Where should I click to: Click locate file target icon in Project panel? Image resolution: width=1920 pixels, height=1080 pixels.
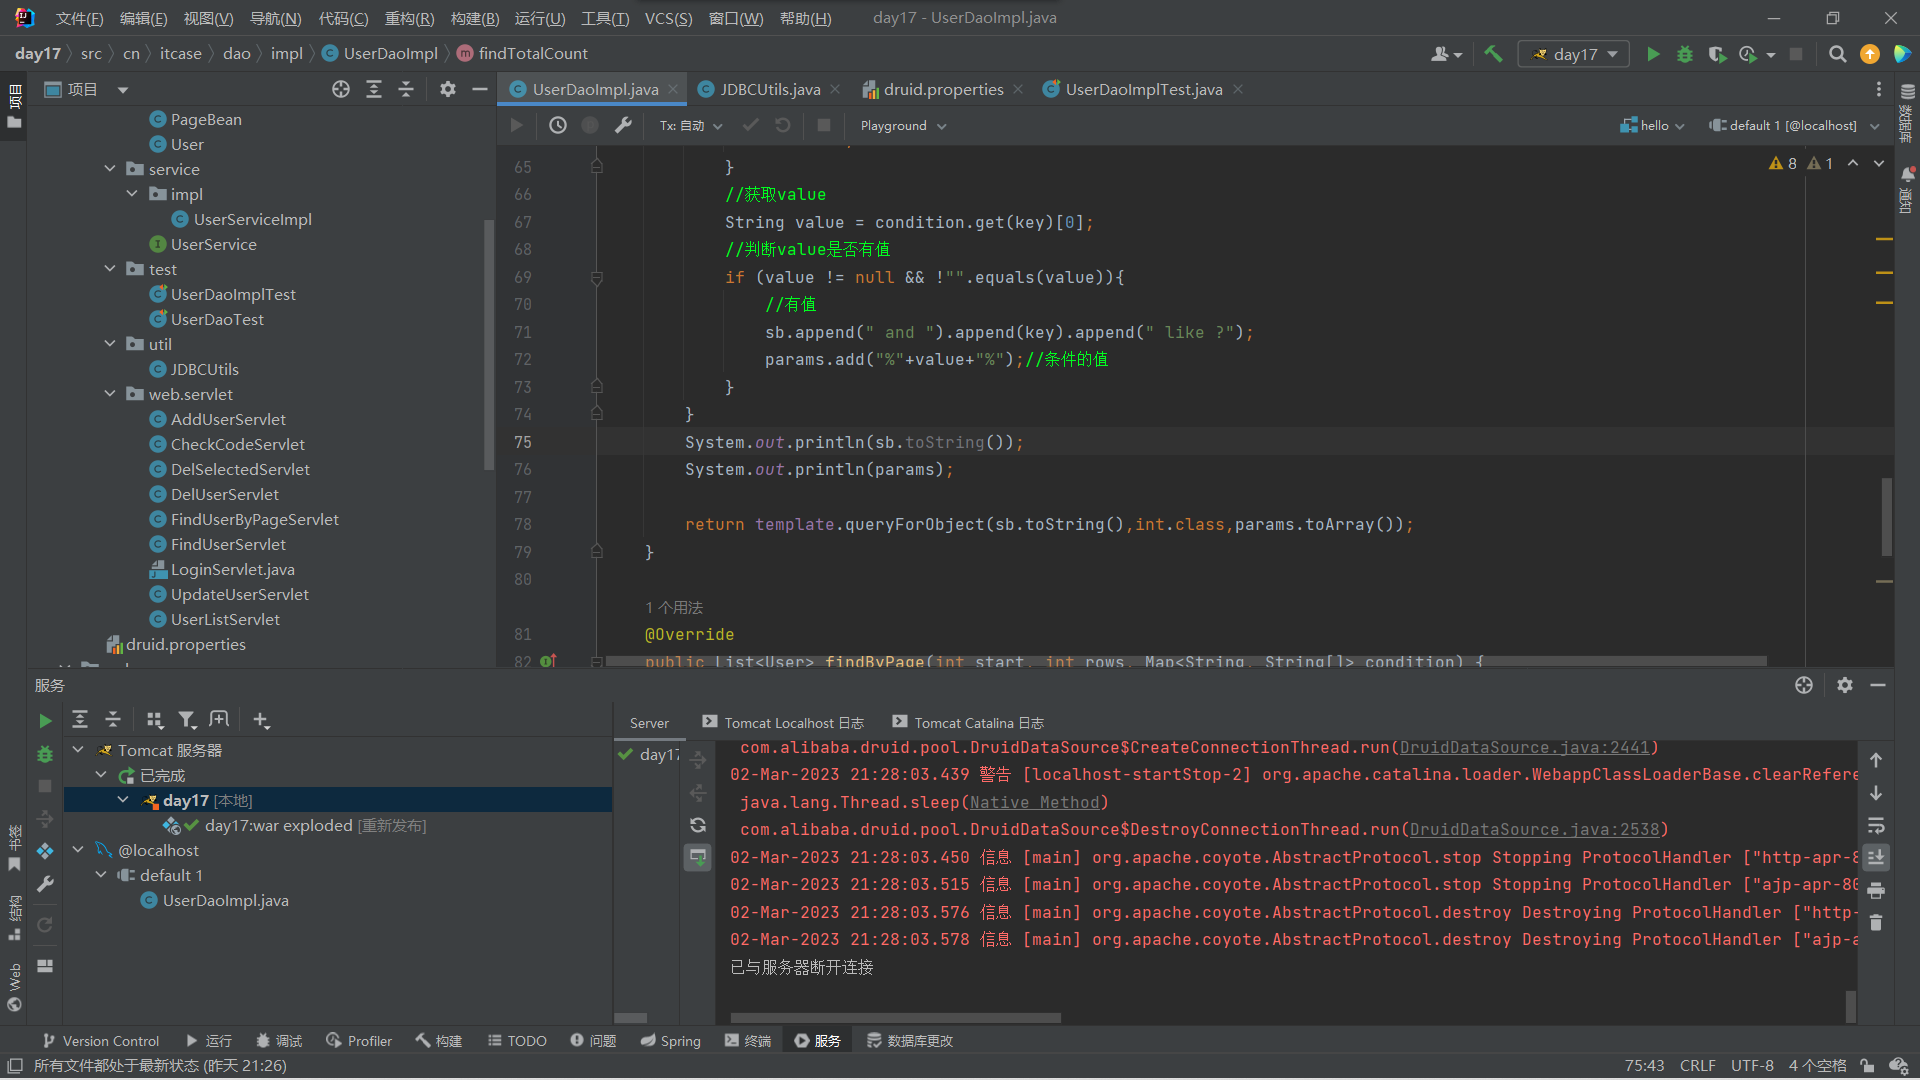point(341,89)
